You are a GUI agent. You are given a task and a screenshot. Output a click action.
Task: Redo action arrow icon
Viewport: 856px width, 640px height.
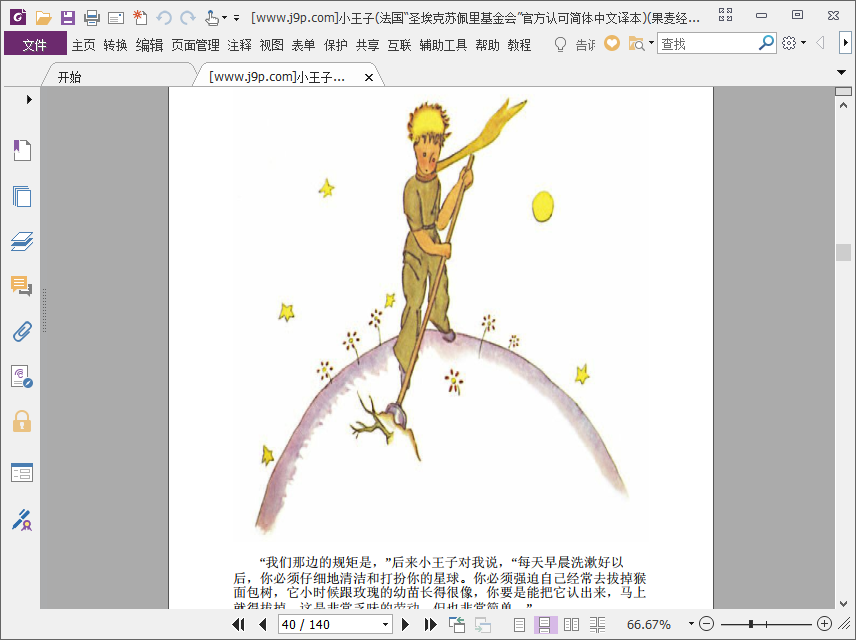click(x=187, y=18)
